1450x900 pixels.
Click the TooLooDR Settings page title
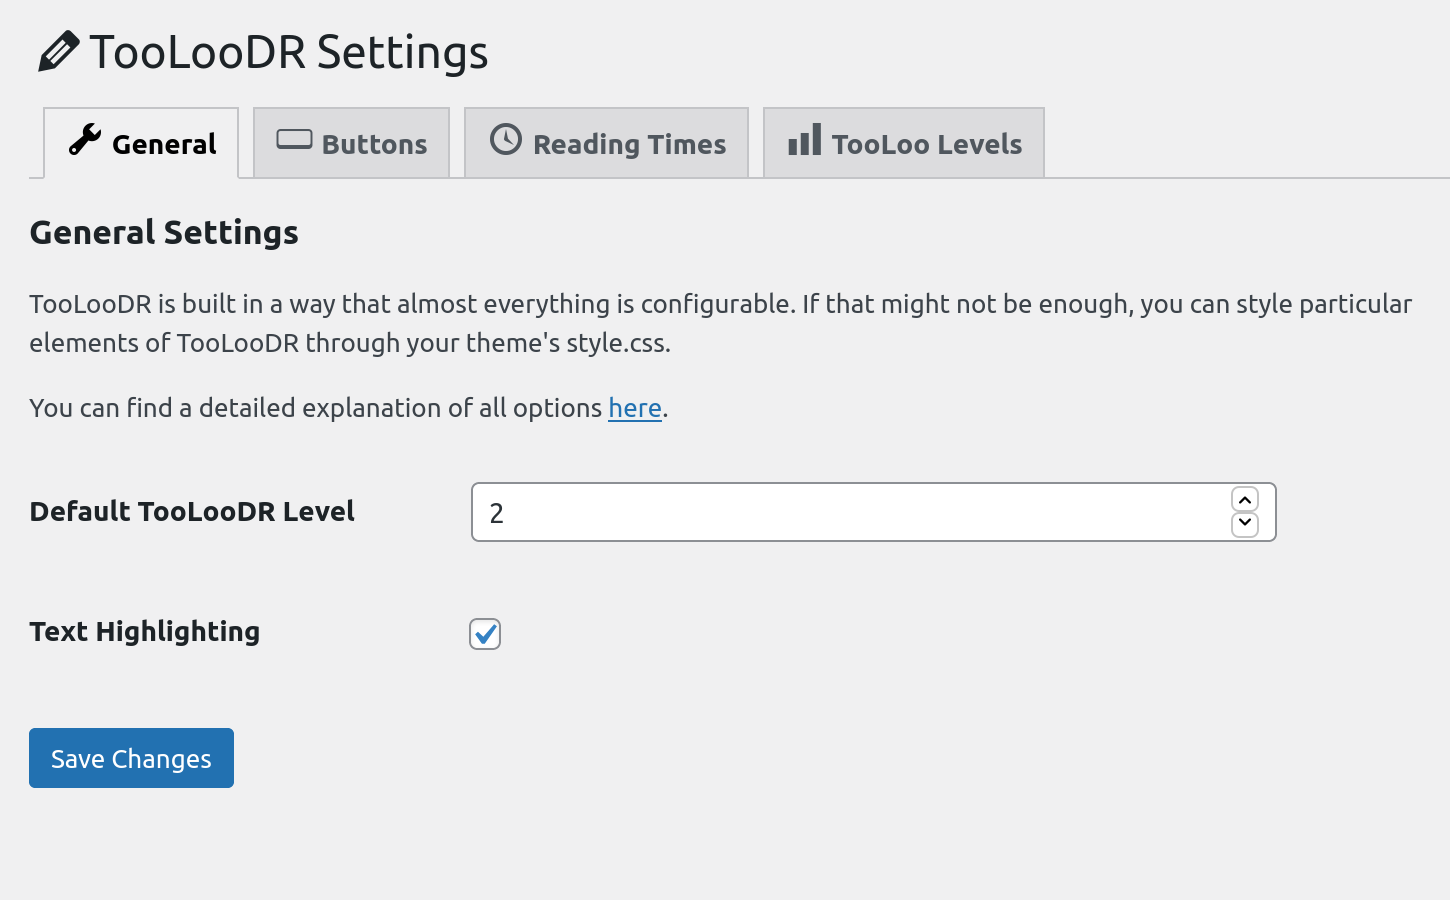coord(288,52)
